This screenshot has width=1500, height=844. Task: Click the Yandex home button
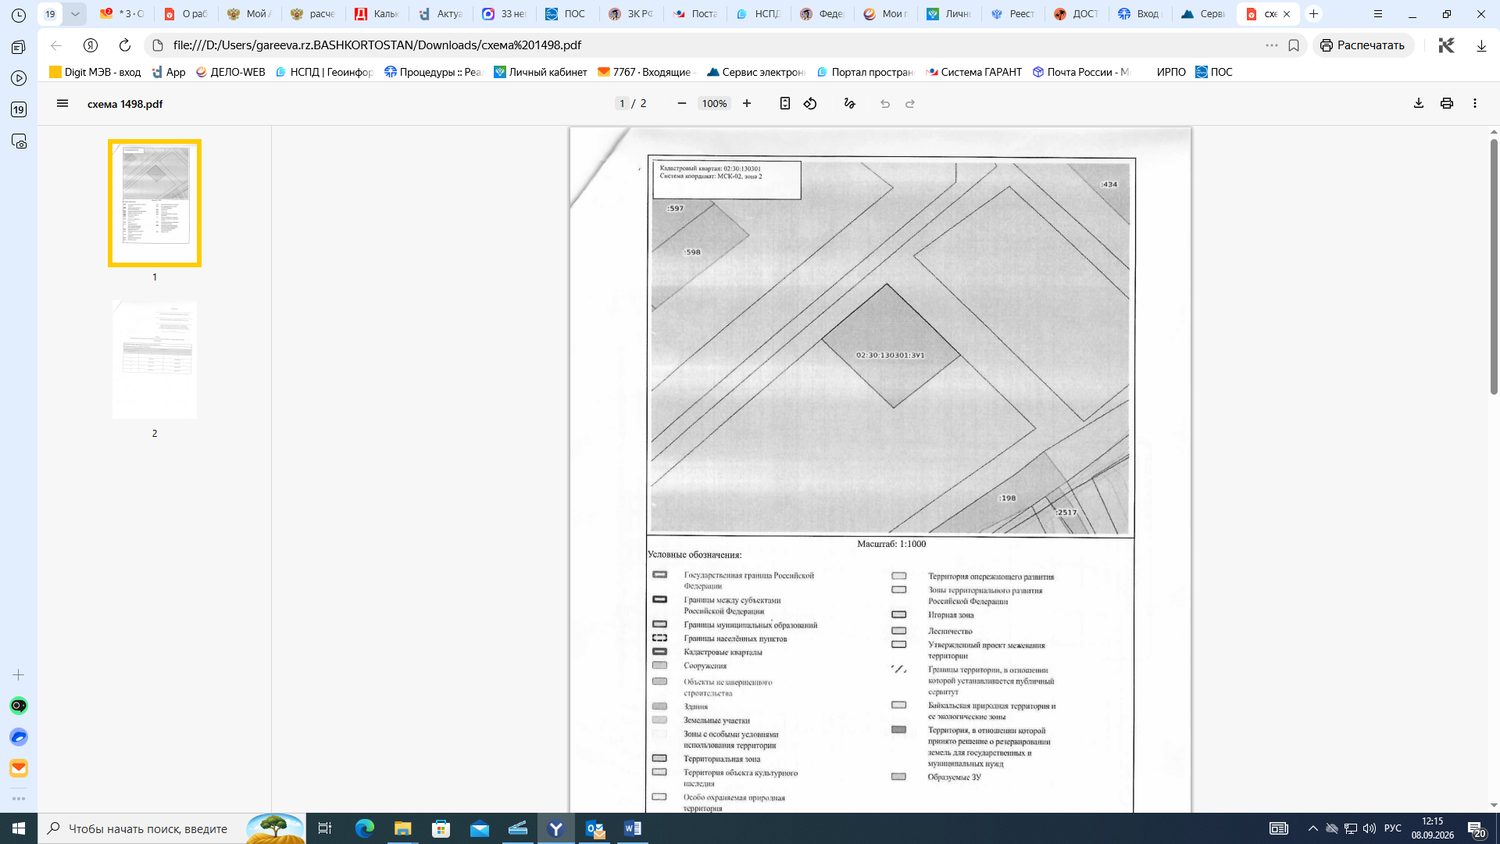tap(91, 45)
